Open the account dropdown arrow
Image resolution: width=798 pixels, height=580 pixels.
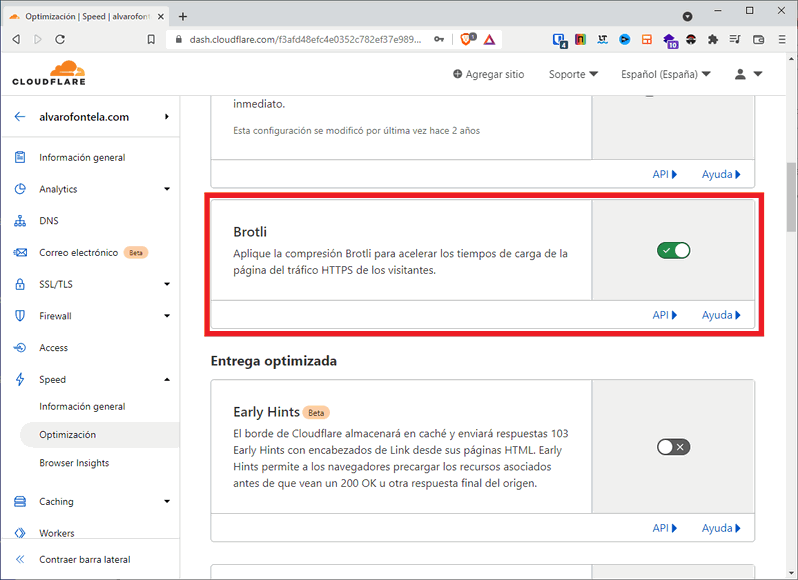click(x=758, y=74)
